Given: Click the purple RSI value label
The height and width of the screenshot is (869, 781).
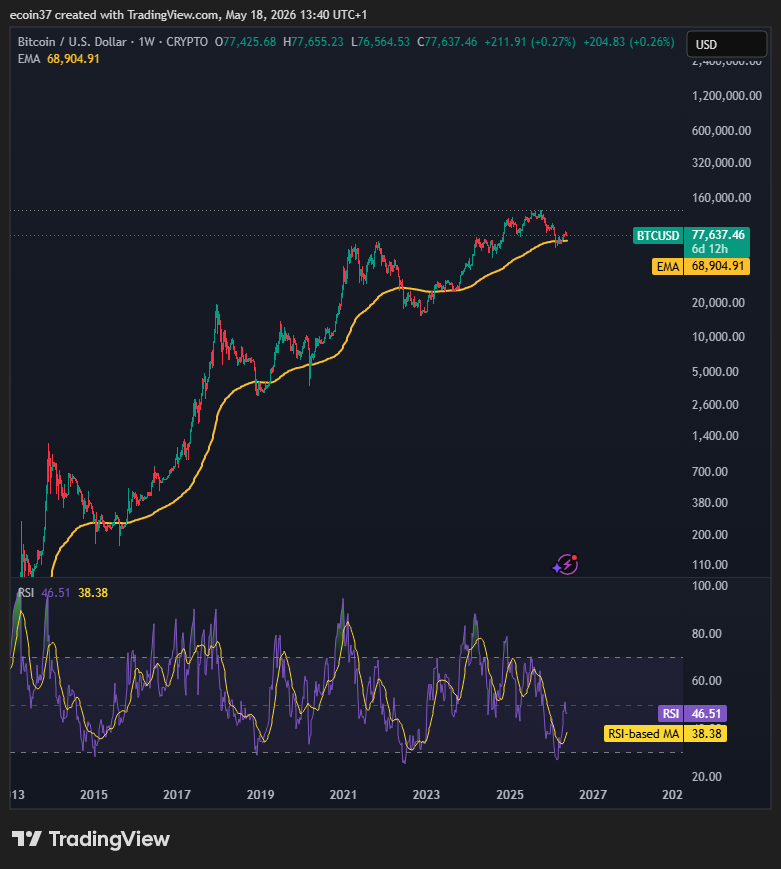Looking at the screenshot, I should tap(692, 713).
